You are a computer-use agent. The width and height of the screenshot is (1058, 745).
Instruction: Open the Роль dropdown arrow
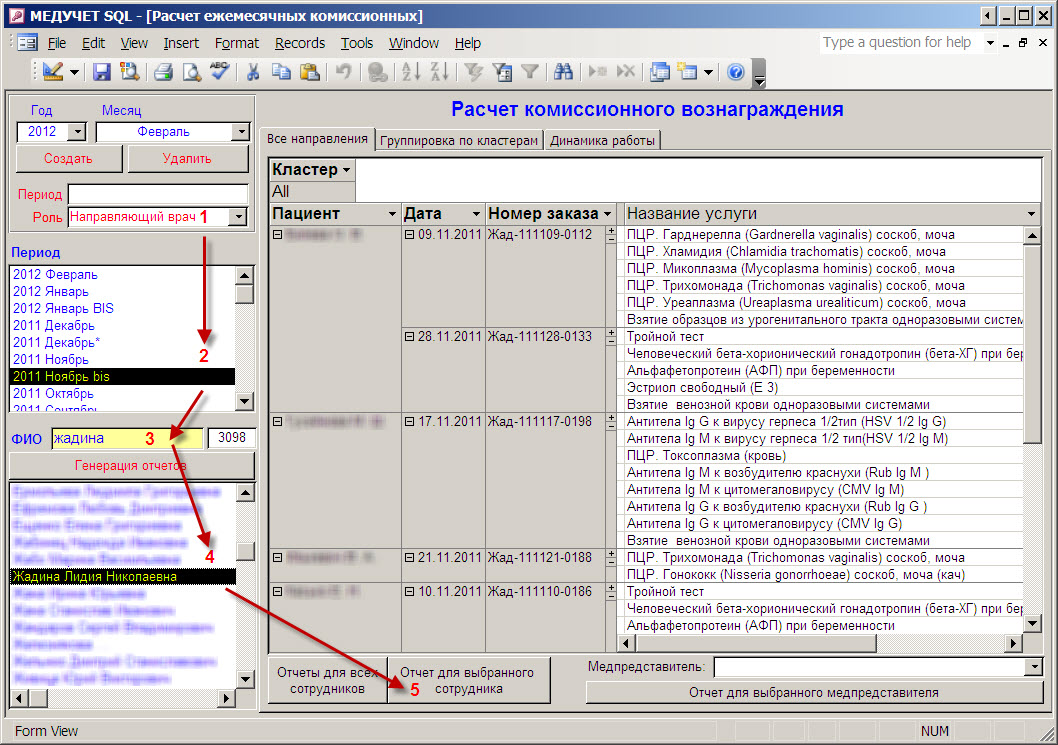[238, 217]
